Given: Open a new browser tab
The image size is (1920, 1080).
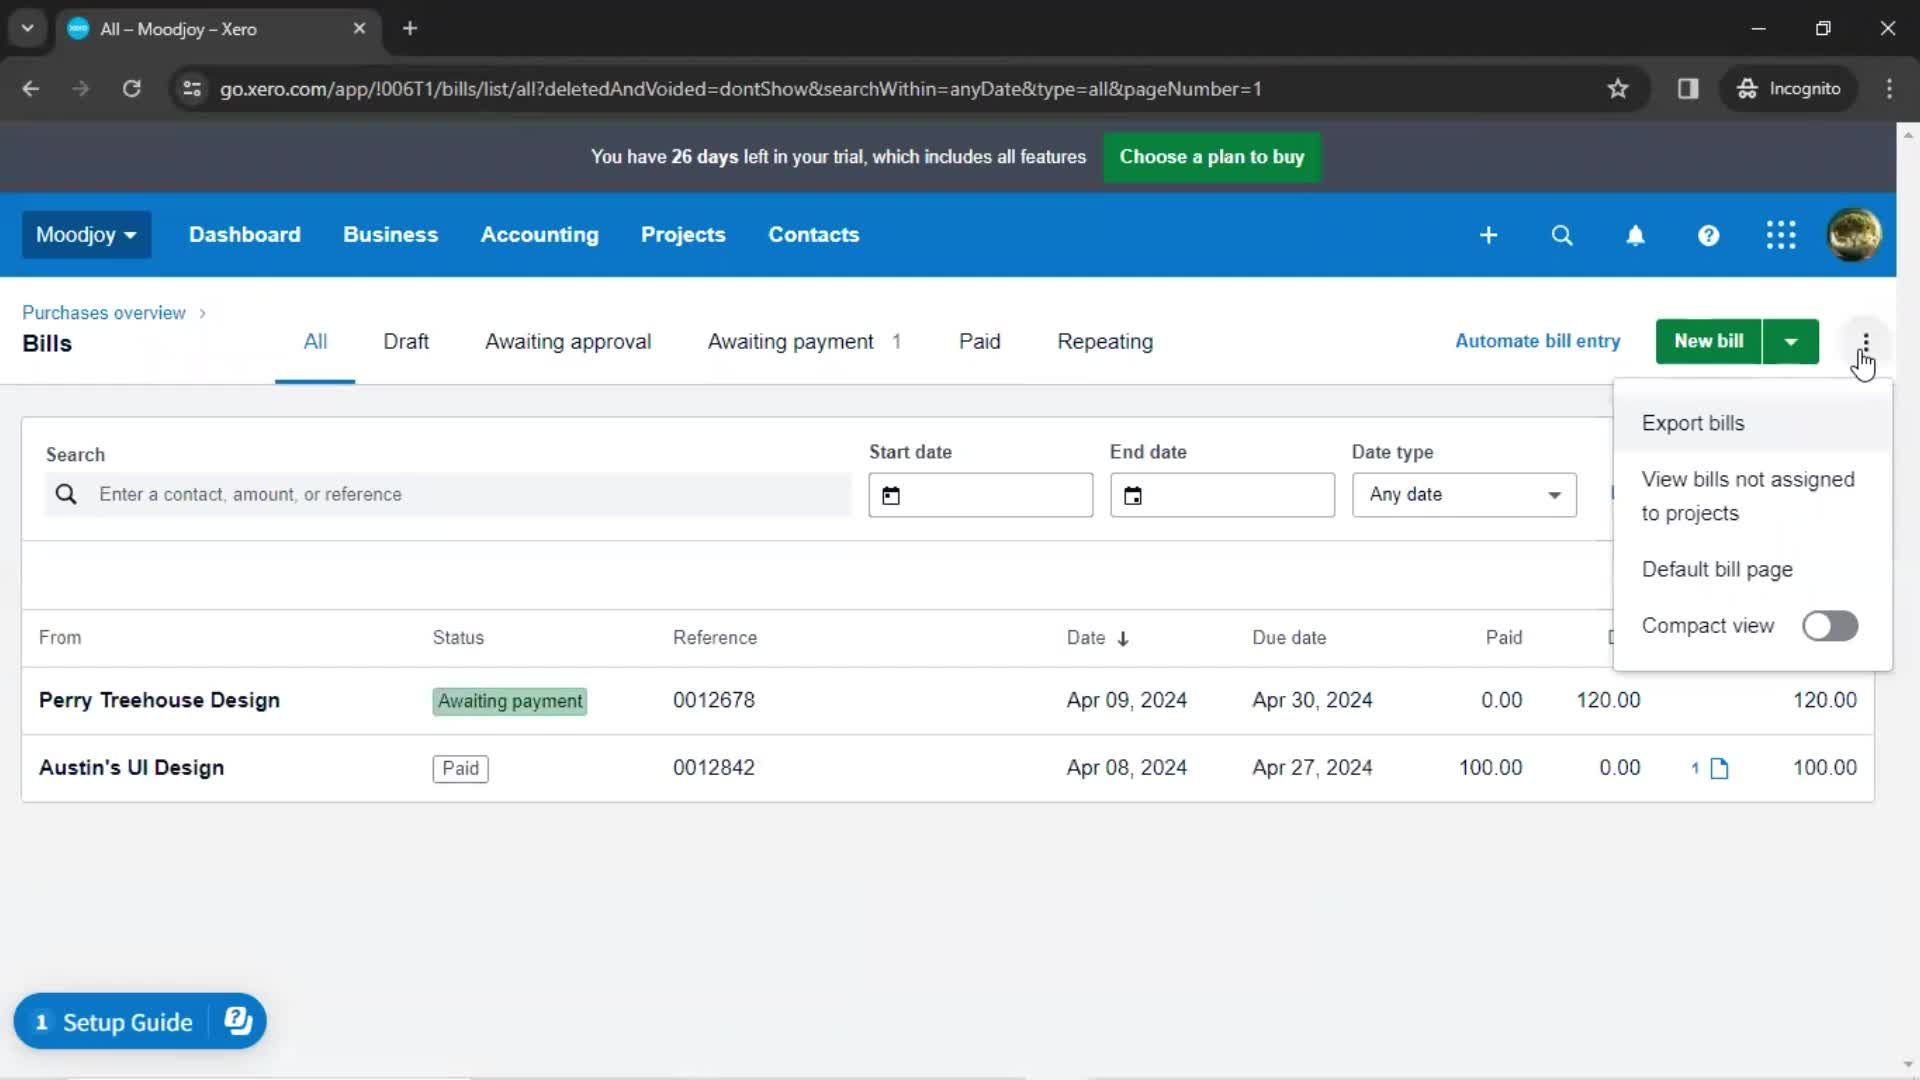Looking at the screenshot, I should click(410, 28).
